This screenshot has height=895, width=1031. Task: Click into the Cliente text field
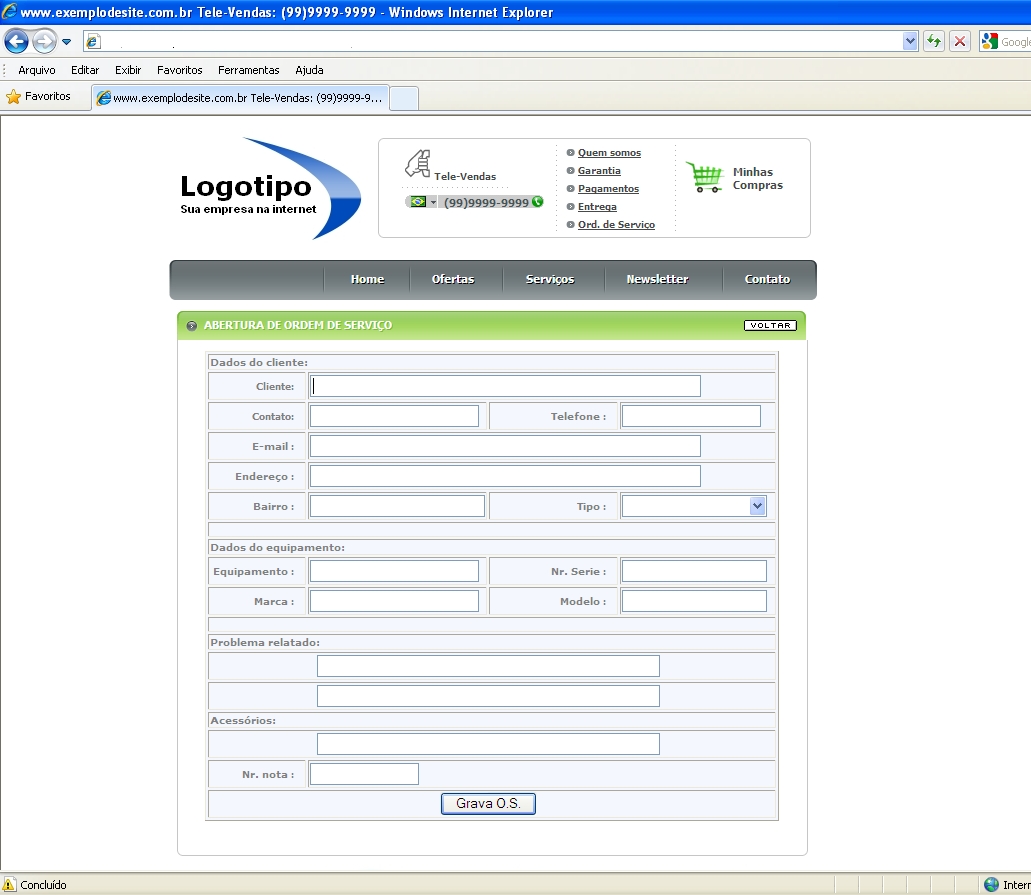(x=505, y=386)
